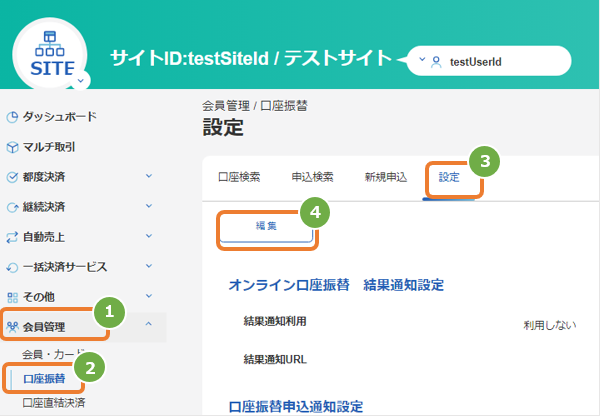Click the 継続決済 circular arrow icon

pyautogui.click(x=12, y=207)
